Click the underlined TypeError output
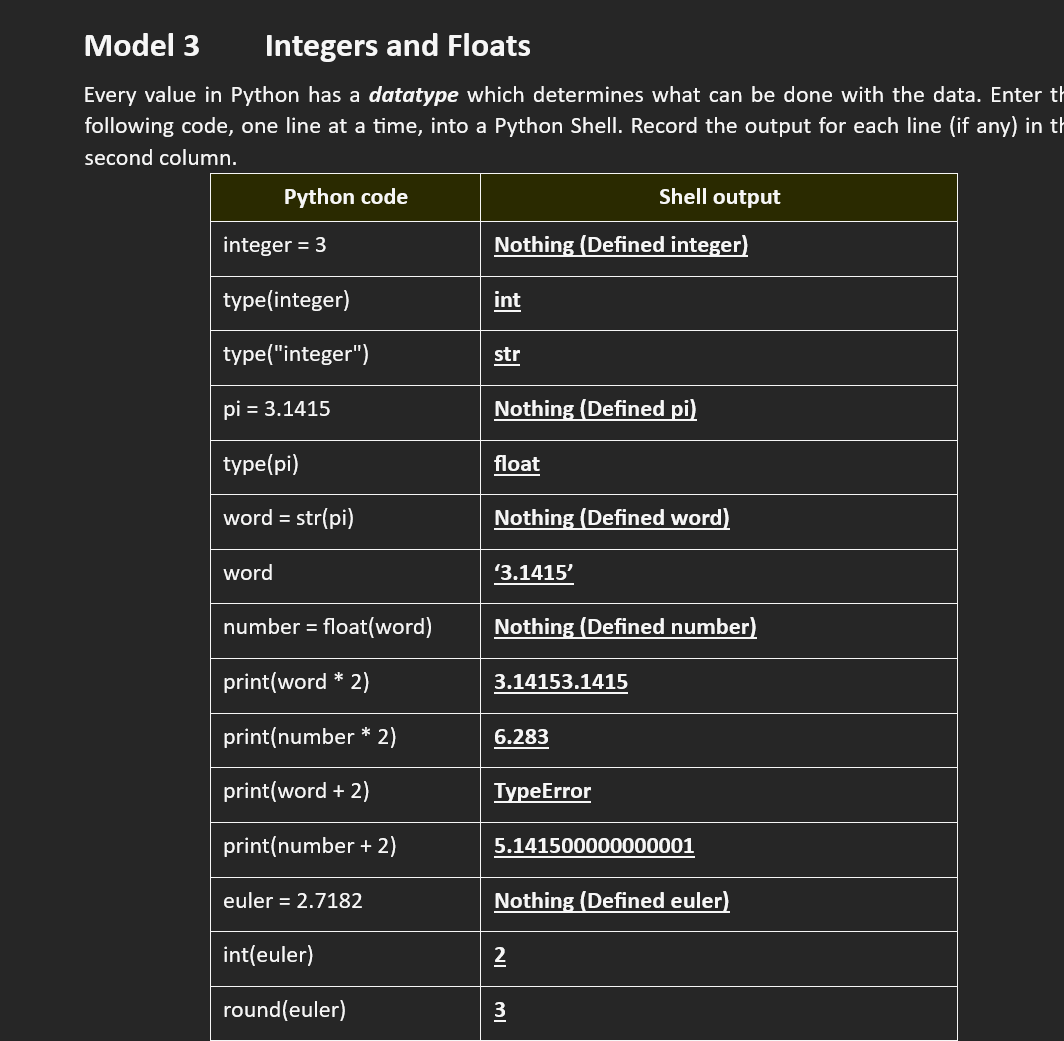This screenshot has height=1041, width=1064. pos(542,791)
